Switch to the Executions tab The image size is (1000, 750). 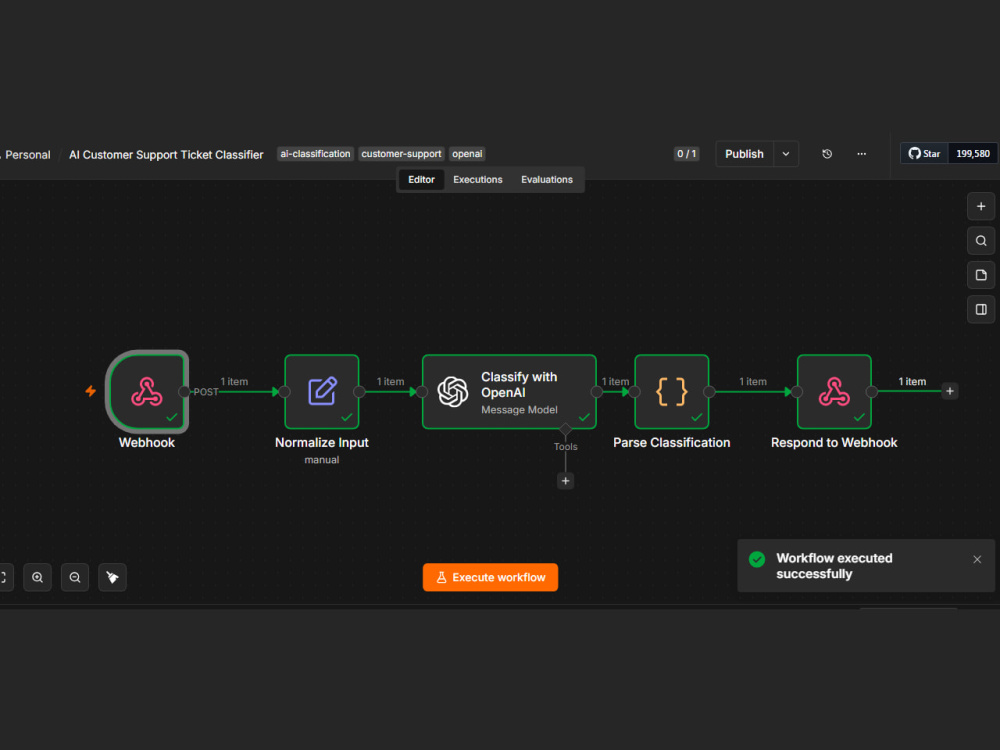point(478,180)
